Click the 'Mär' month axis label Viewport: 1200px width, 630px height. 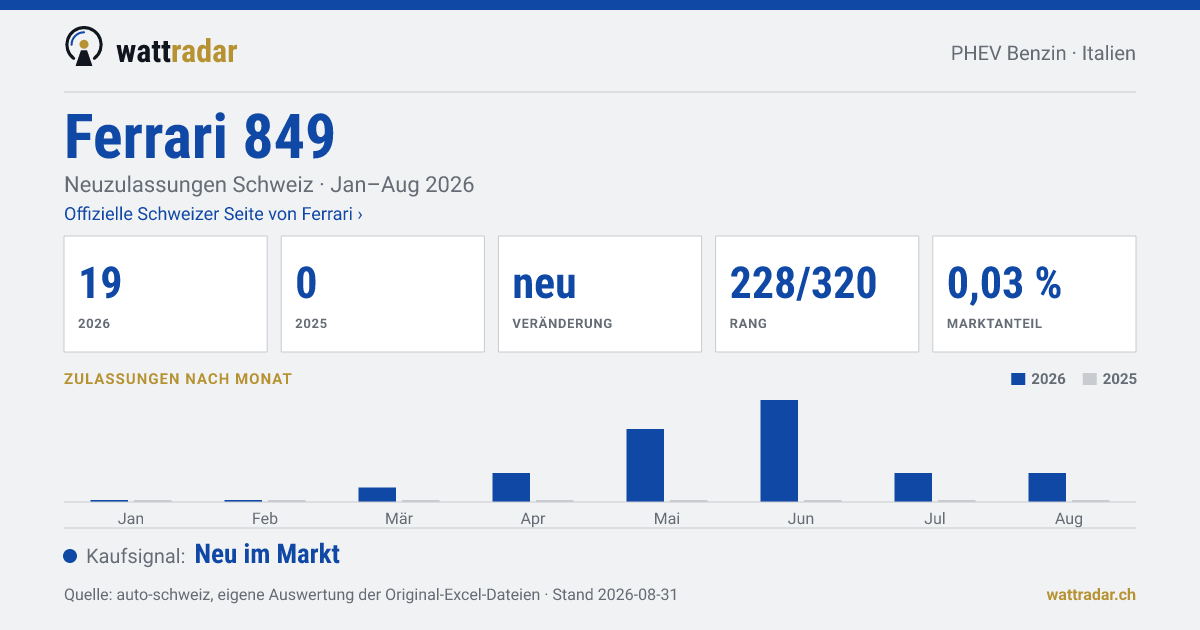[399, 518]
